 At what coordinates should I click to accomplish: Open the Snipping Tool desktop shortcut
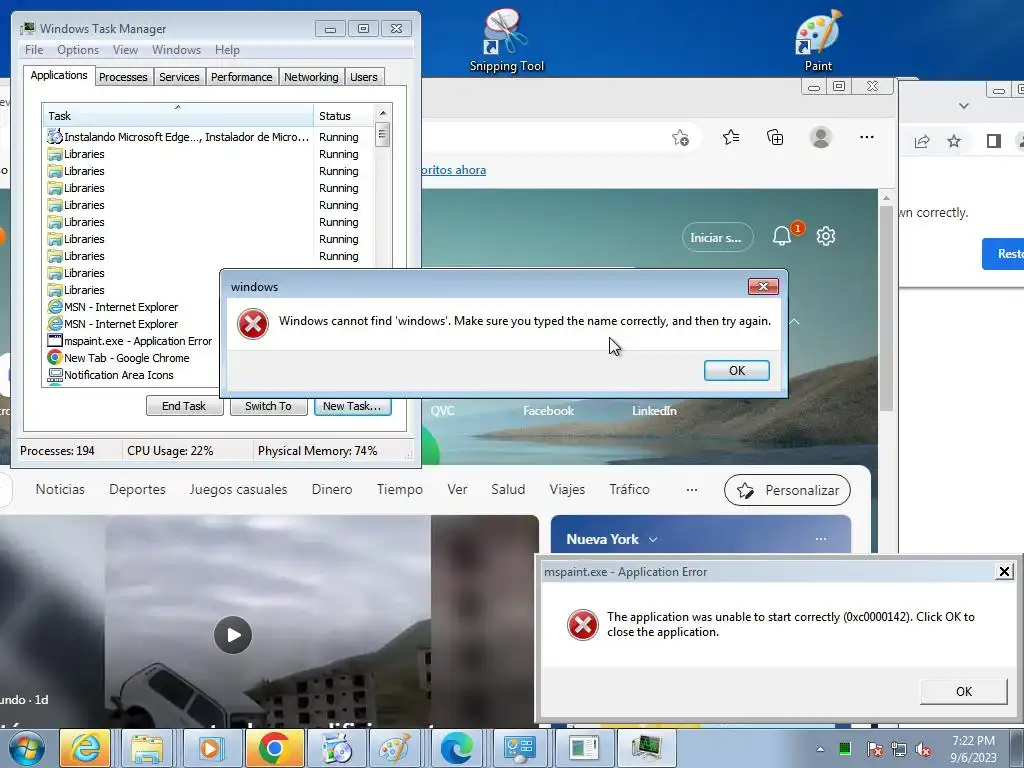pyautogui.click(x=506, y=39)
